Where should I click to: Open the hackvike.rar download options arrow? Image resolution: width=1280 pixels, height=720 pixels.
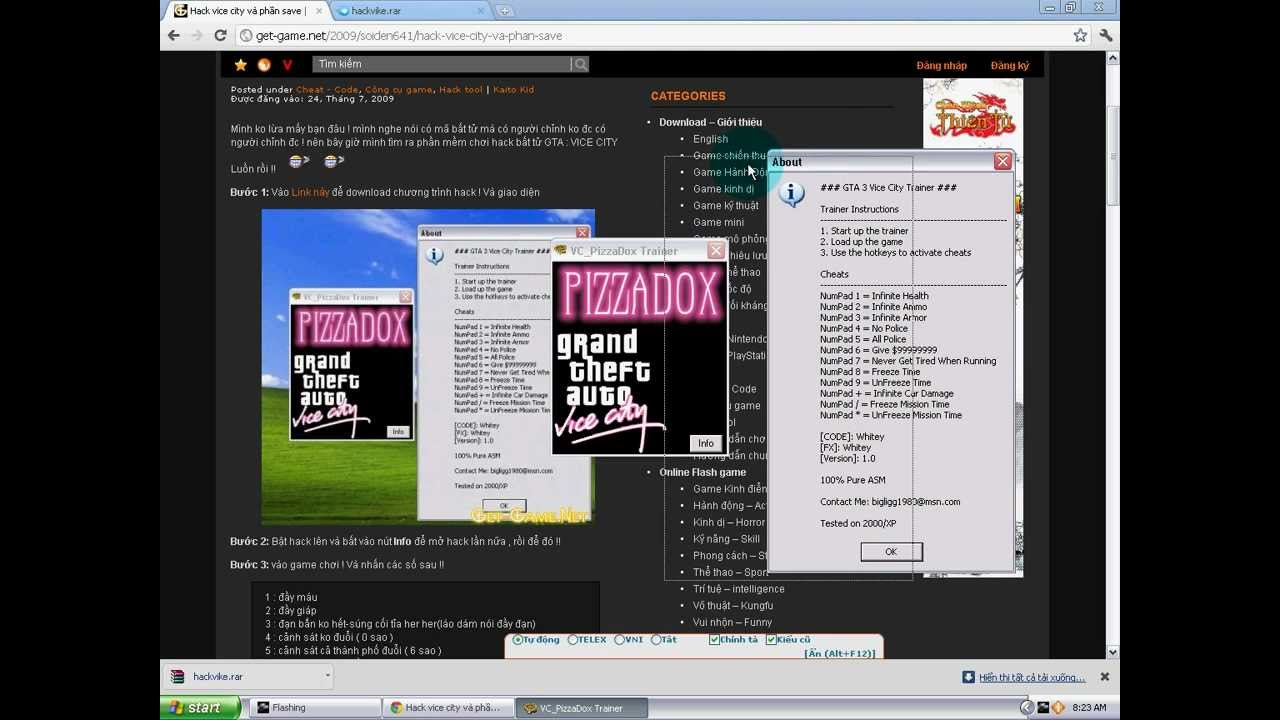(327, 676)
